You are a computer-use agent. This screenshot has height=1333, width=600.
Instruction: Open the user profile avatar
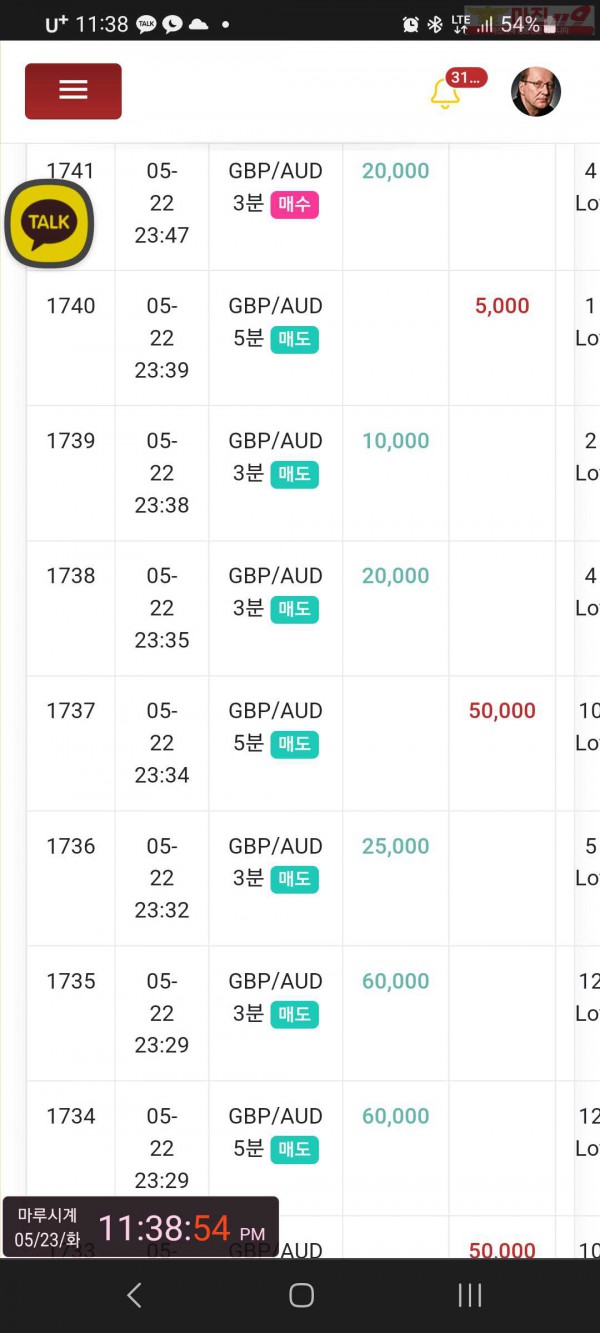[x=536, y=92]
